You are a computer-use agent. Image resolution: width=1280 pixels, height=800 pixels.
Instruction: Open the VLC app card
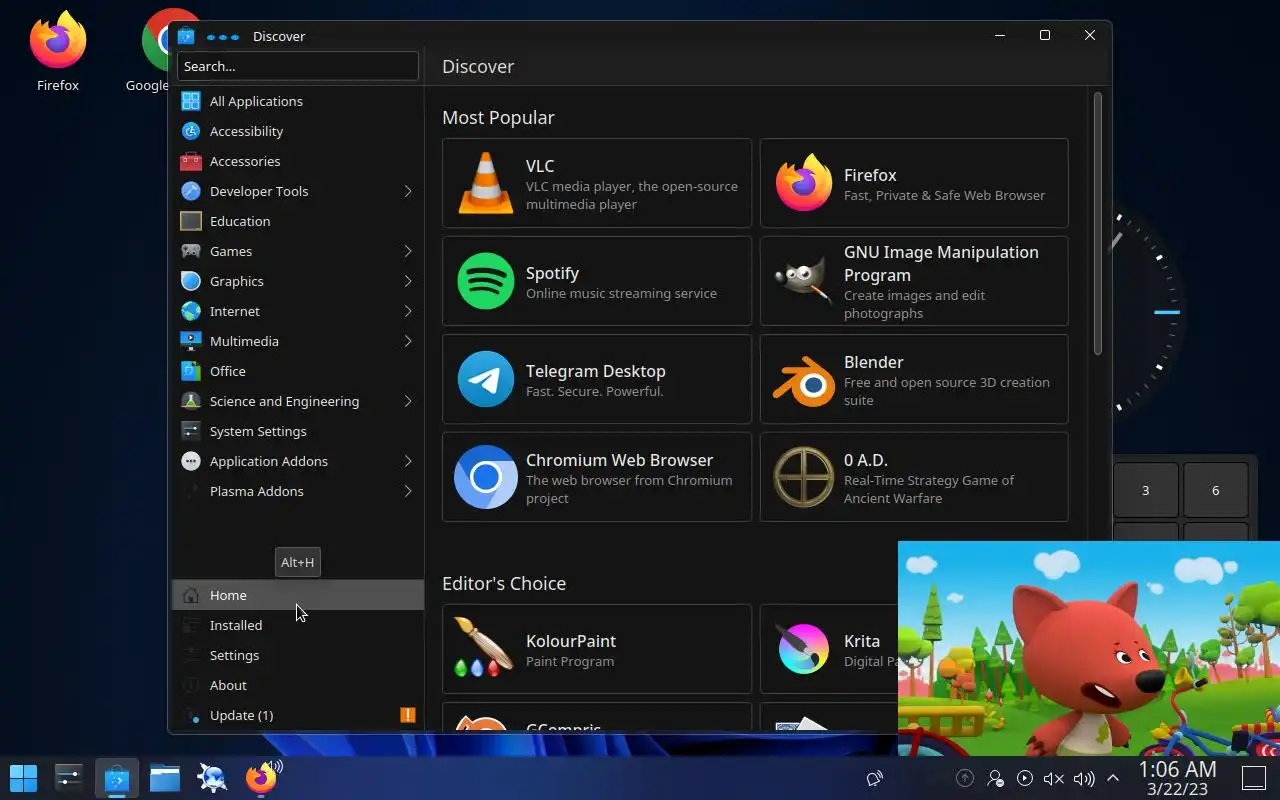point(597,183)
